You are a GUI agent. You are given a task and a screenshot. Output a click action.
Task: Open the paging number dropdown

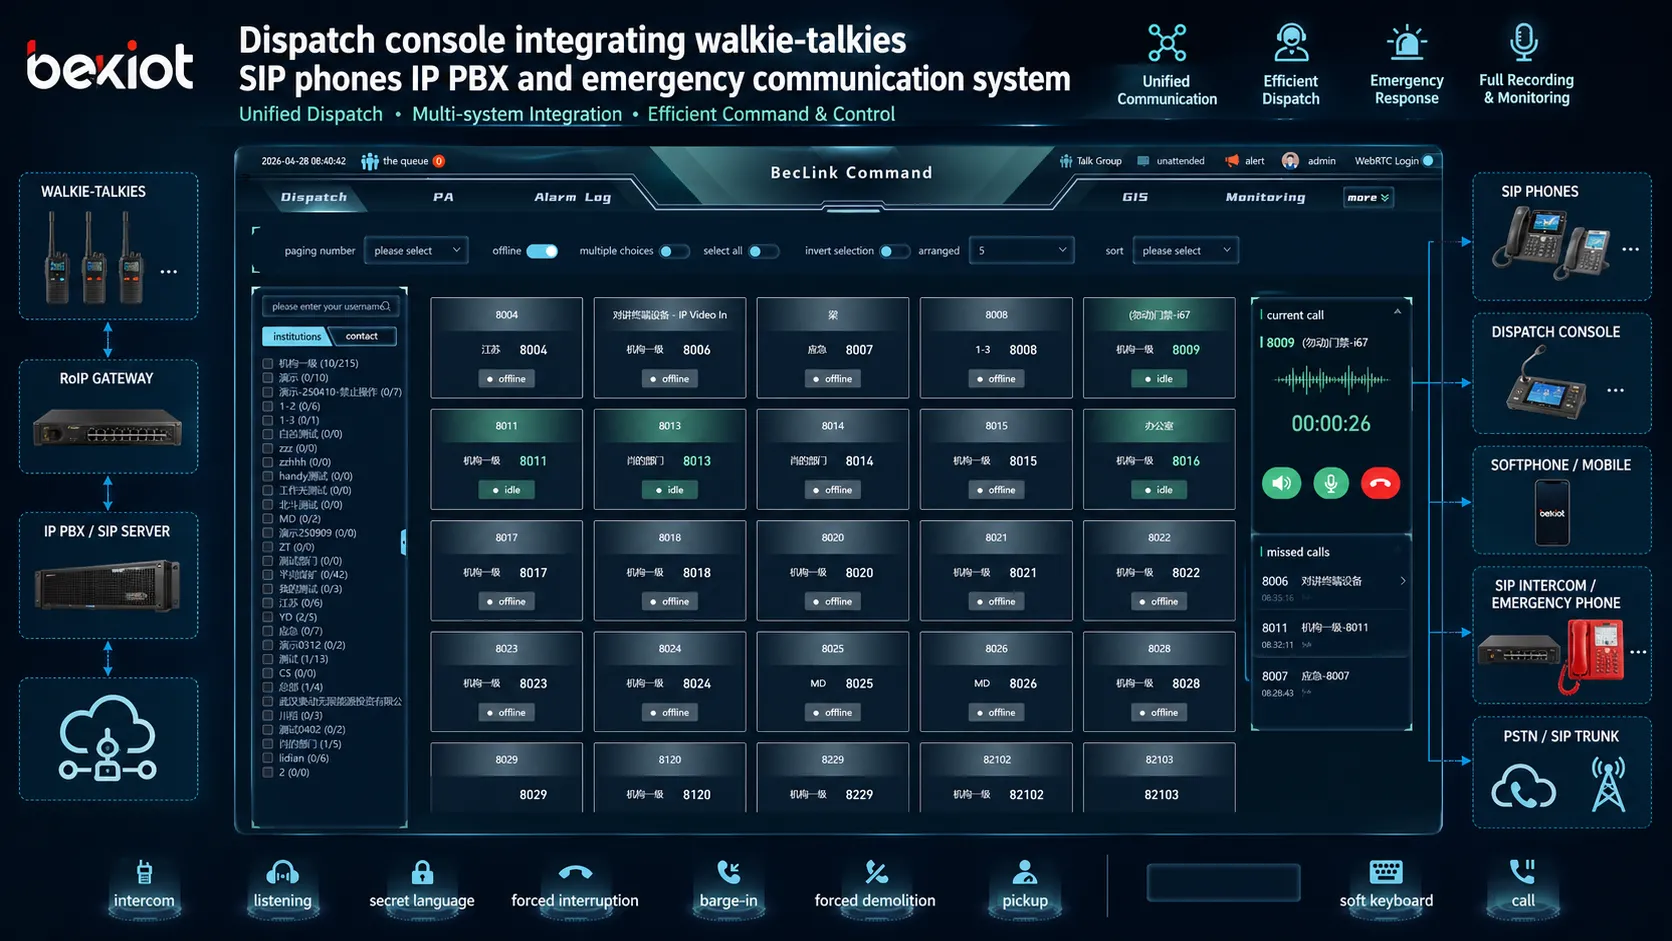pos(416,251)
